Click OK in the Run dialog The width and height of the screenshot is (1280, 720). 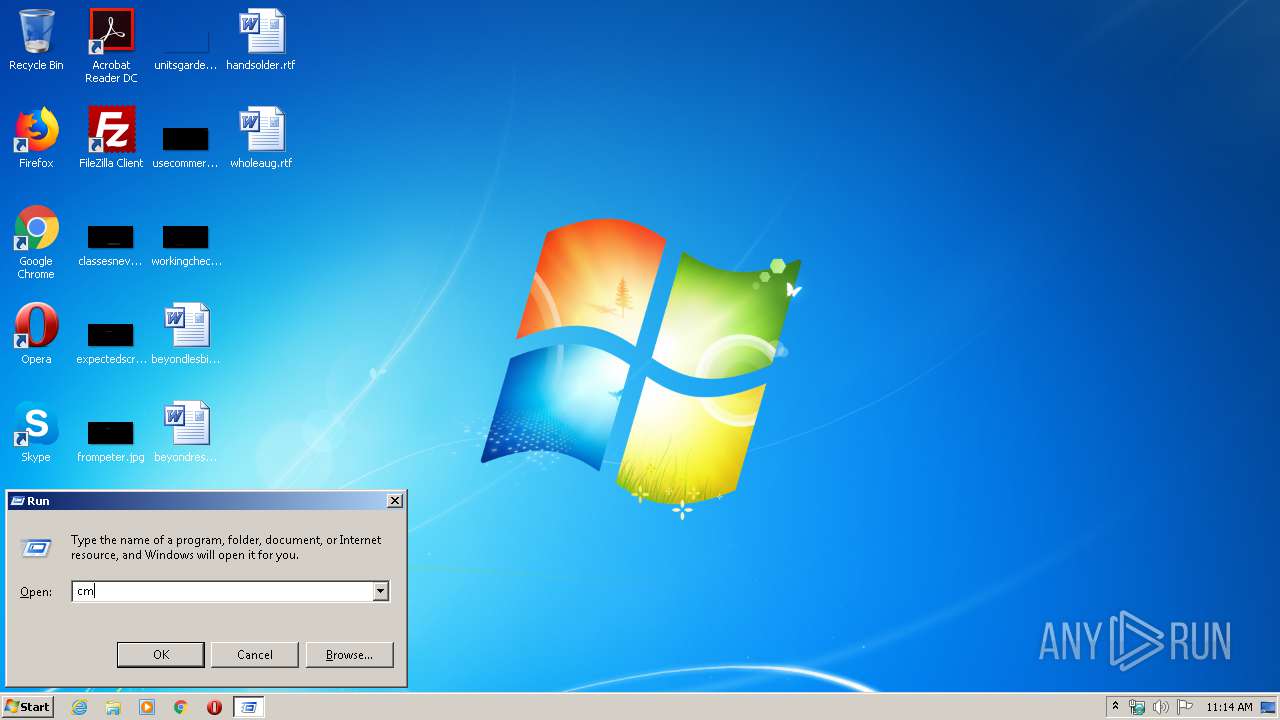(161, 655)
